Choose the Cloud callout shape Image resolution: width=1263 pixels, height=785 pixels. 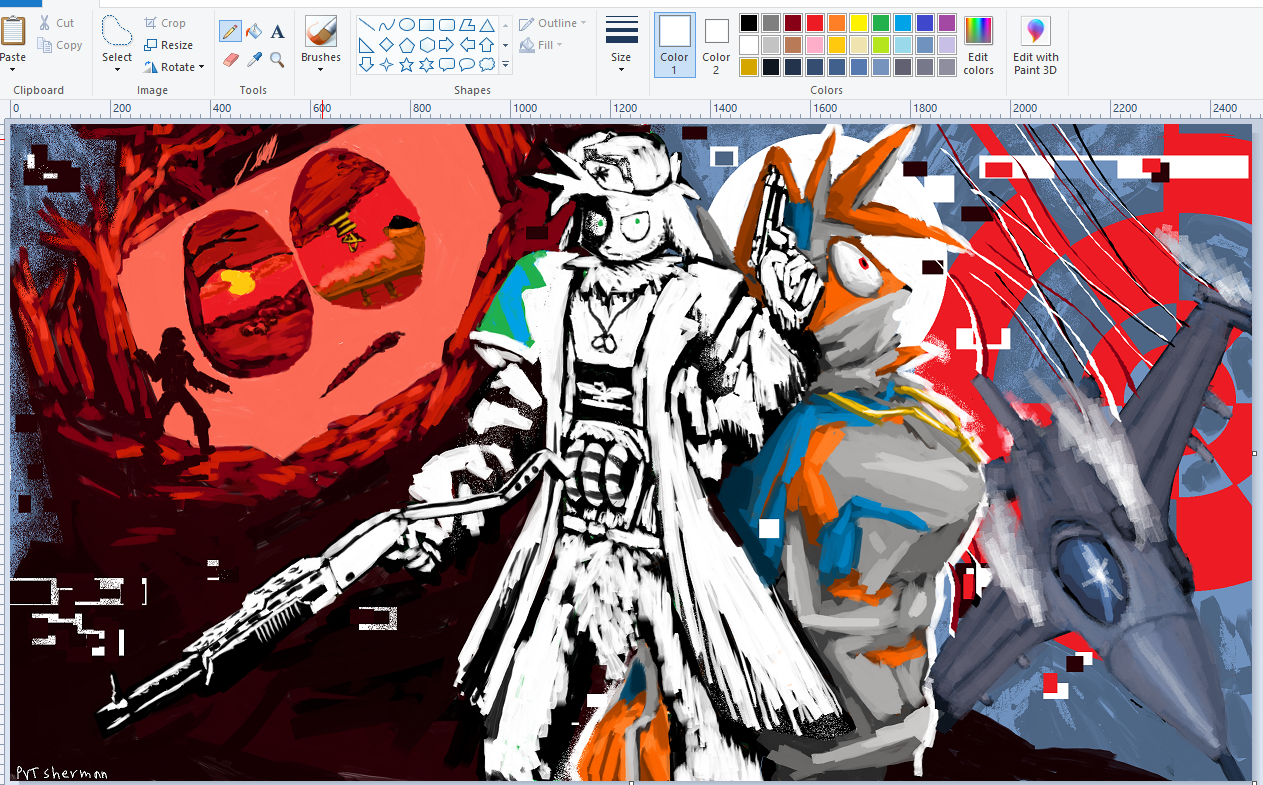[x=487, y=65]
